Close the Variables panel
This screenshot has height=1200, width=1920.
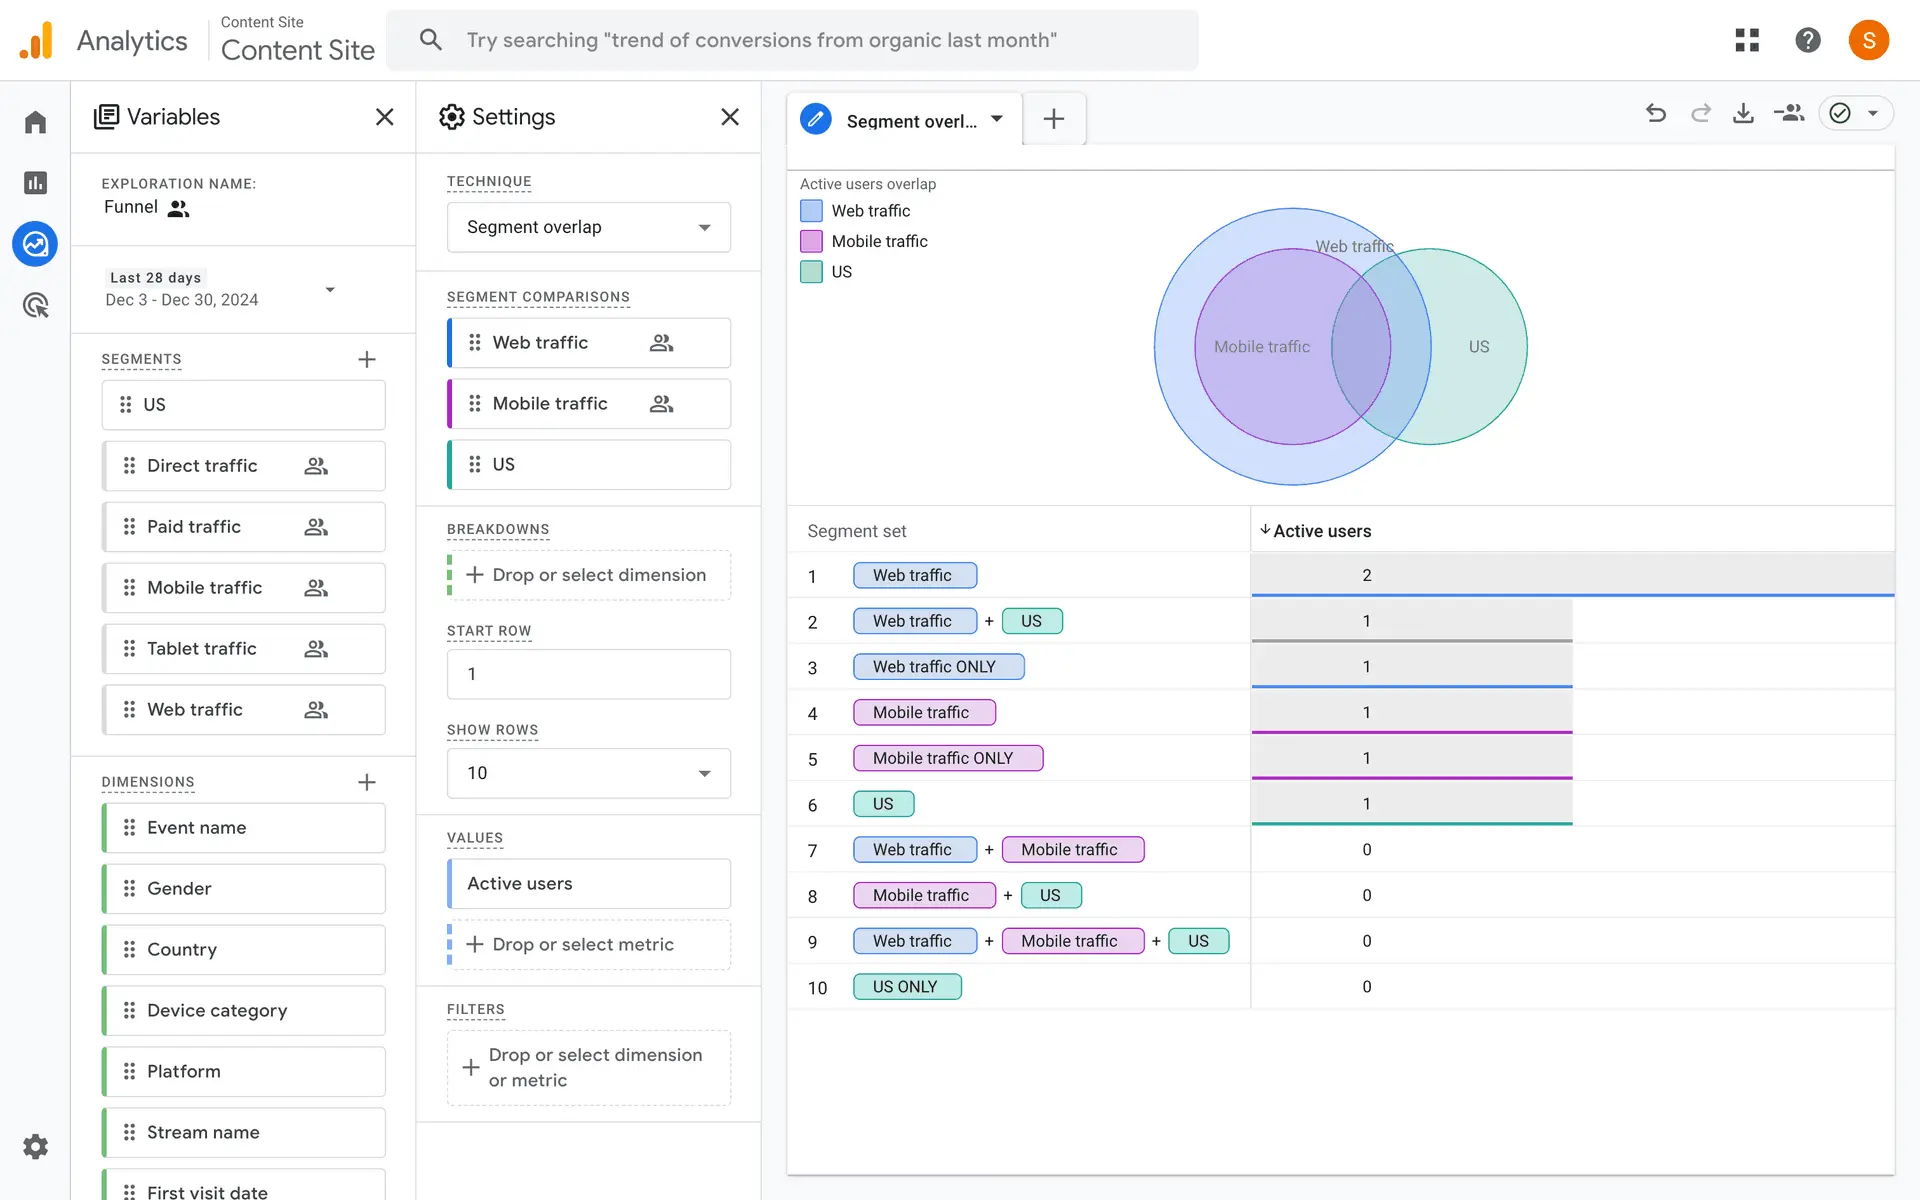[x=384, y=117]
